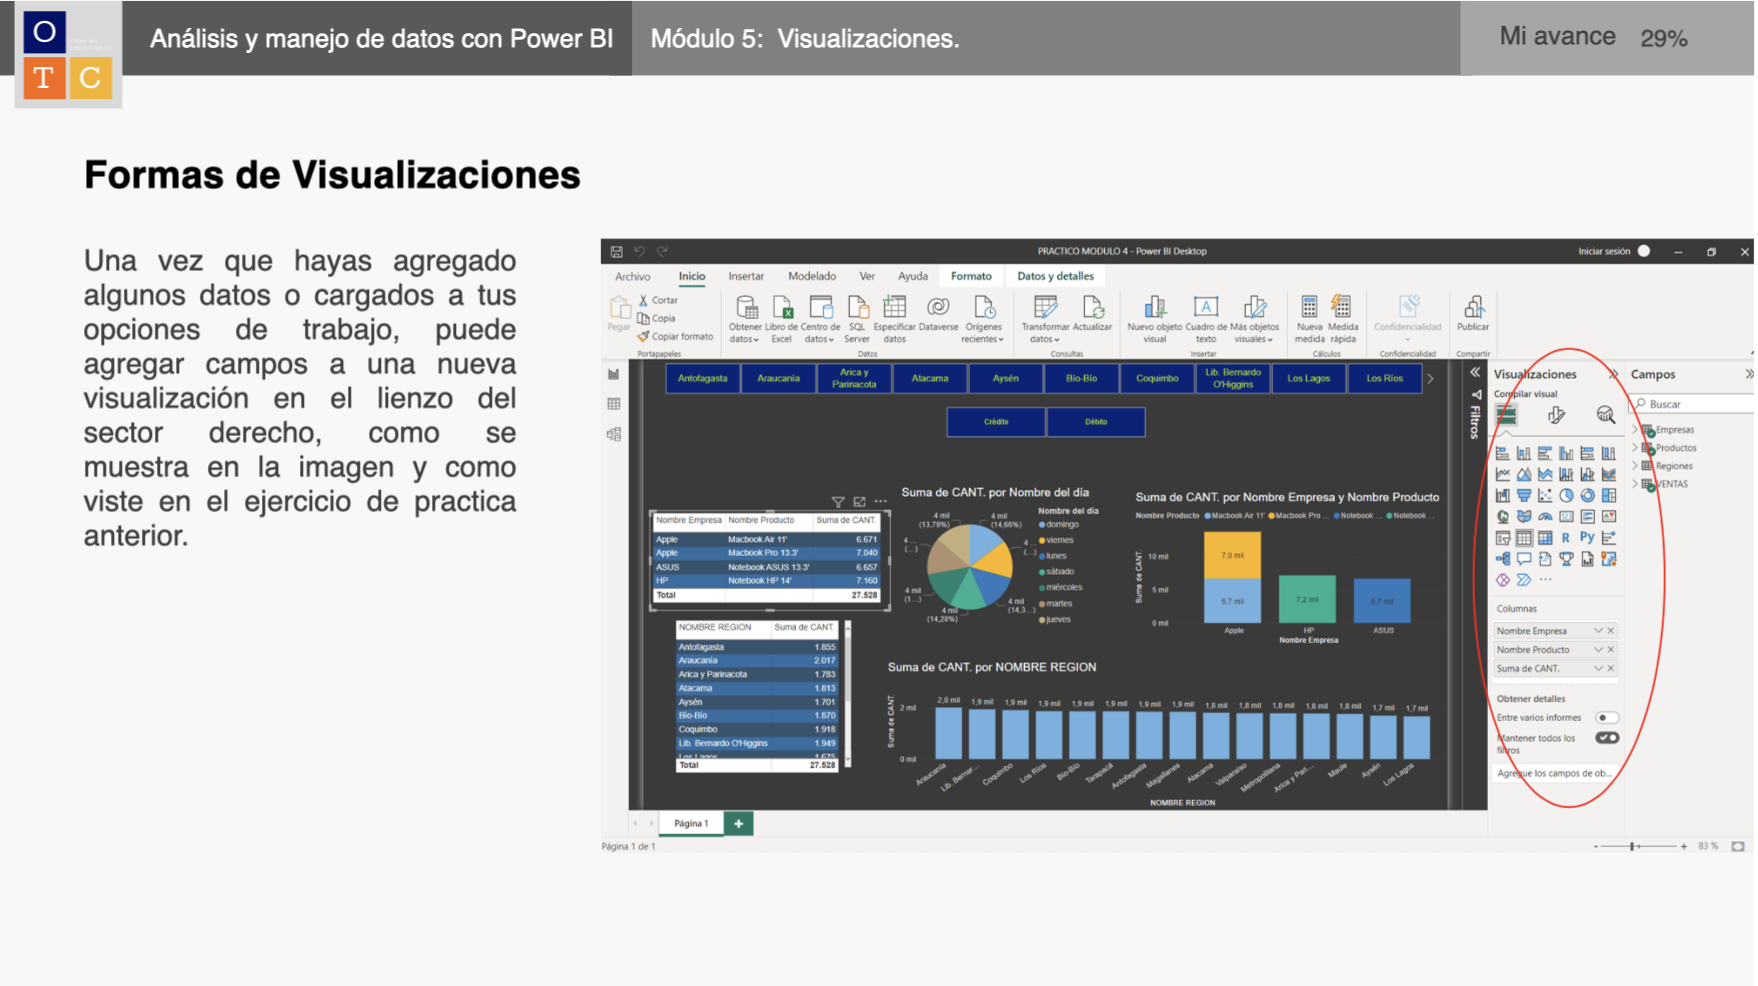Image resolution: width=1758 pixels, height=986 pixels.
Task: Click the Redo arrow in title bar
Action: click(x=662, y=251)
